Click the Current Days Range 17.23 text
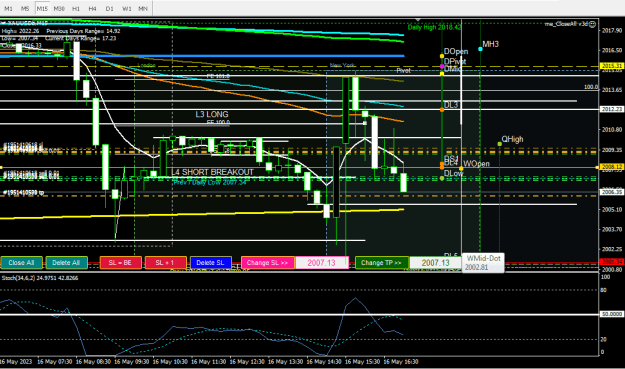Image resolution: width=625 pixels, height=369 pixels. 81,38
